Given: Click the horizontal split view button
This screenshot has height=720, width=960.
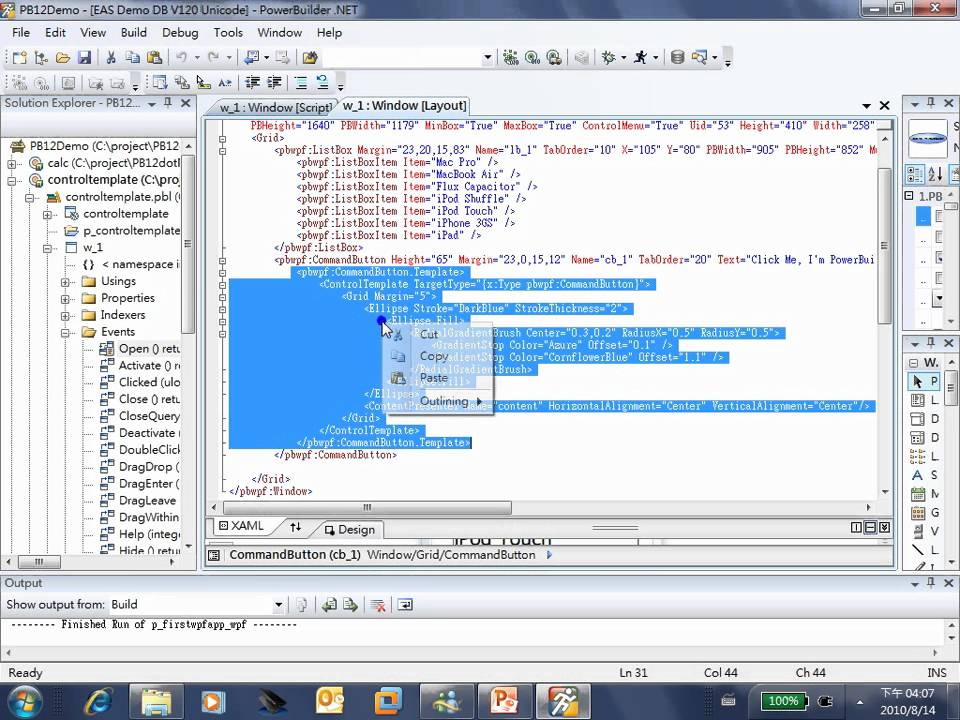Looking at the screenshot, I should point(870,527).
